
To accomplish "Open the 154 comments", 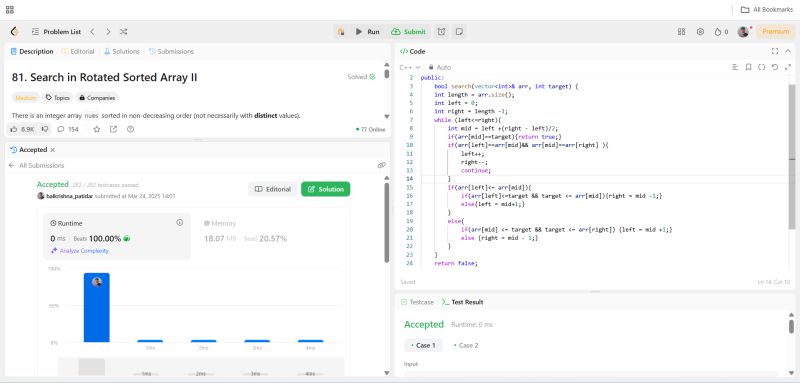I will tap(68, 130).
